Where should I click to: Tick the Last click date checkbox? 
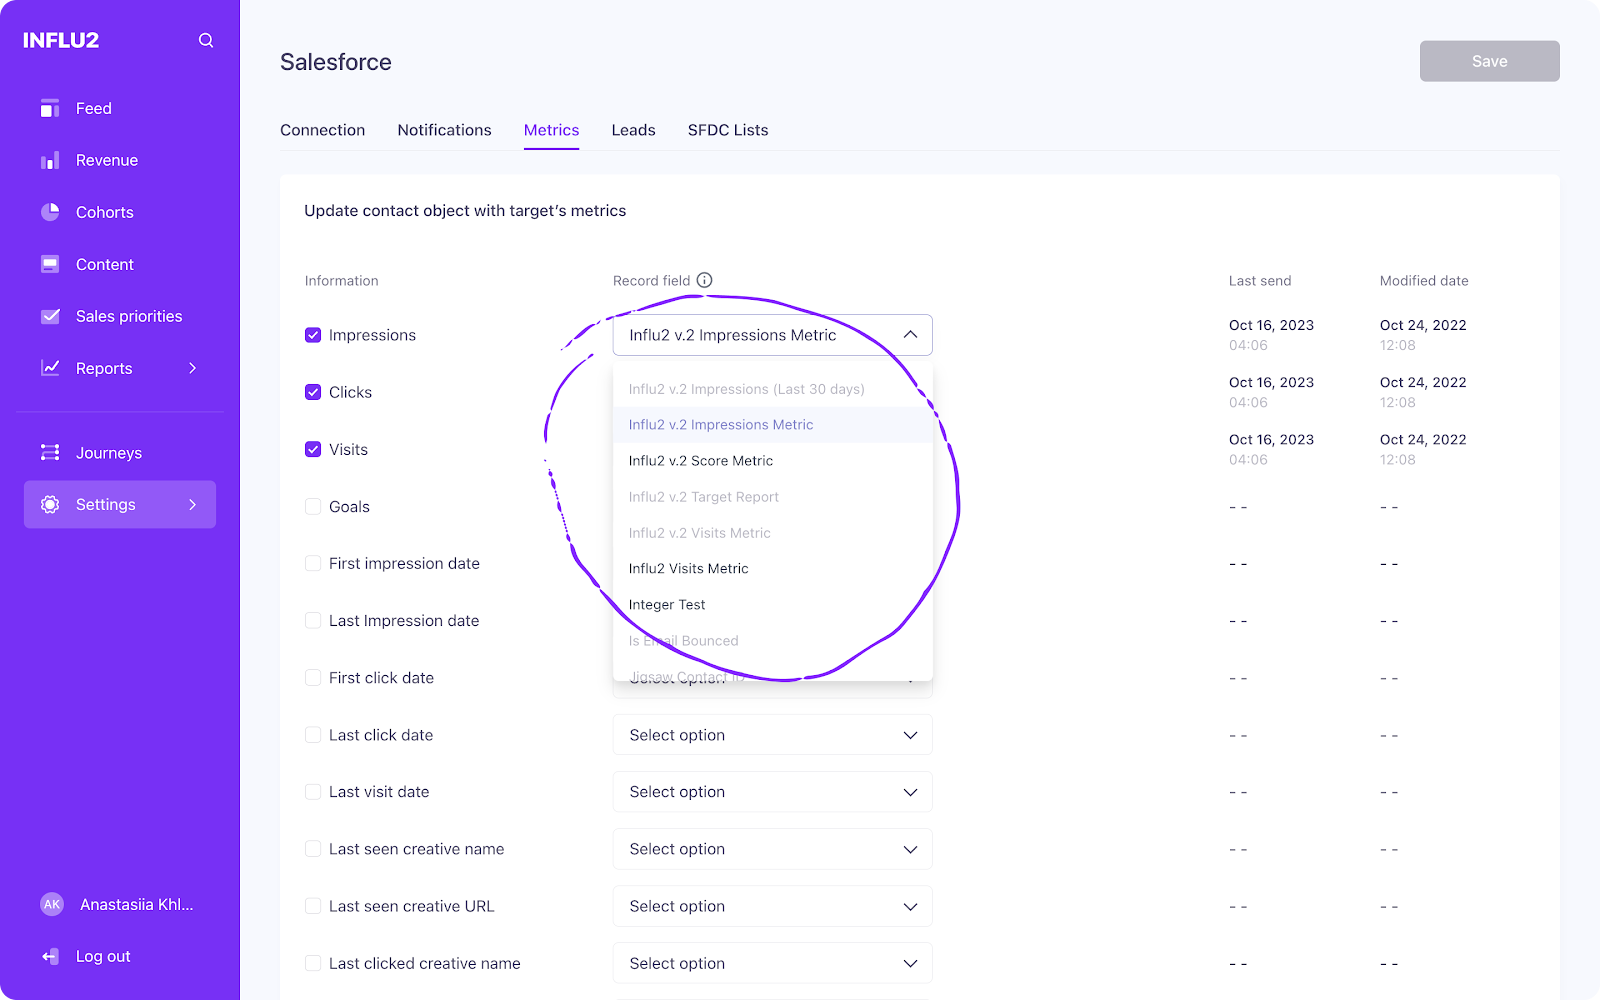313,734
